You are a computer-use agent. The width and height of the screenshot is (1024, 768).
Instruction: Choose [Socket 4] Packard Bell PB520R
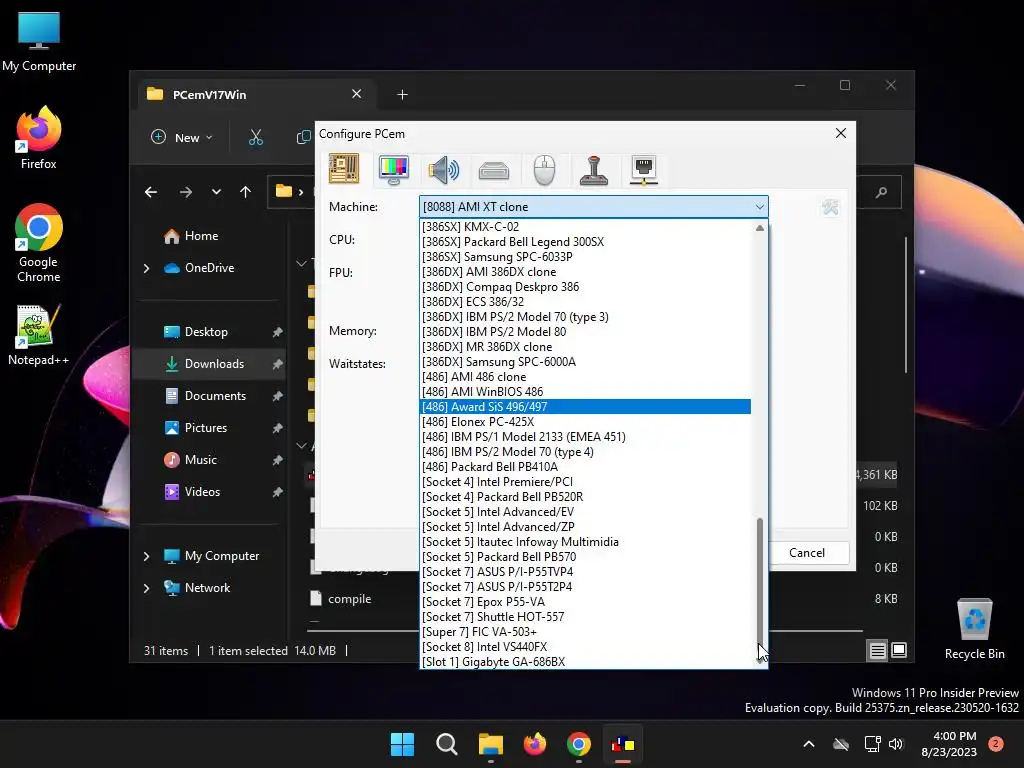click(585, 497)
